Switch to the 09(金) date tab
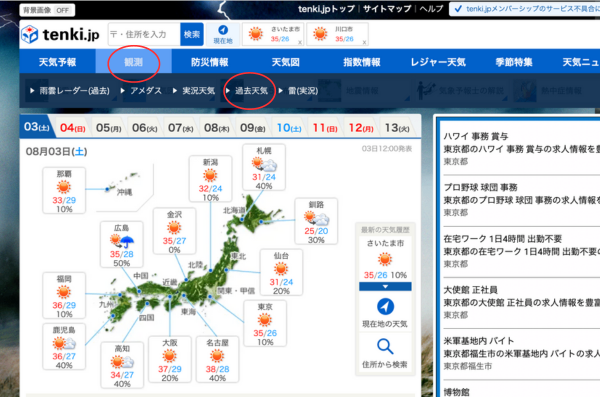This screenshot has width=600, height=400. pos(253,127)
